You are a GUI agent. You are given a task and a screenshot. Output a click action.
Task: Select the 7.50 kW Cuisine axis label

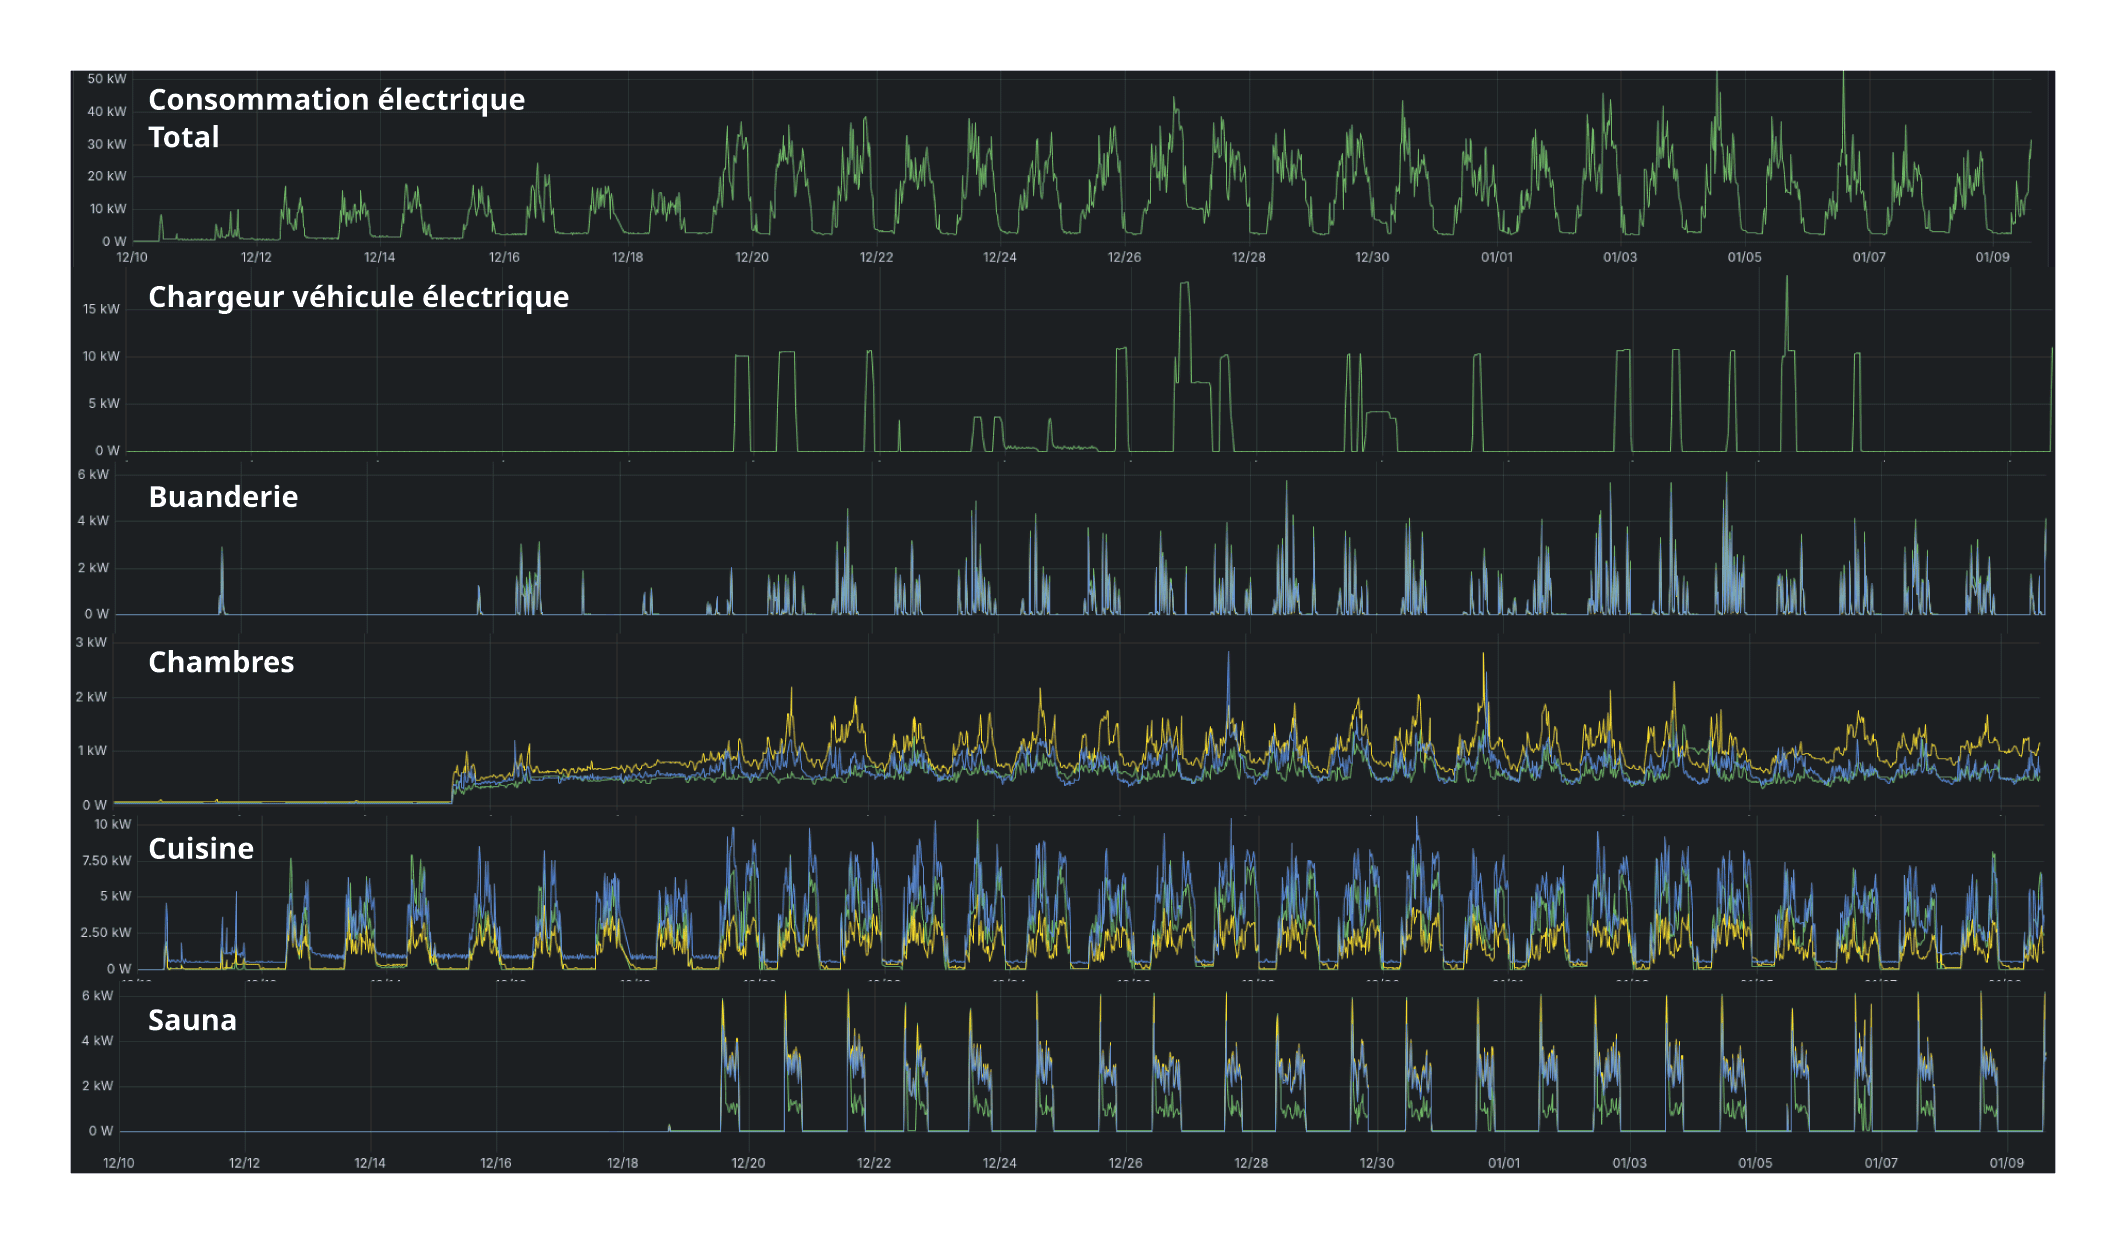106,861
